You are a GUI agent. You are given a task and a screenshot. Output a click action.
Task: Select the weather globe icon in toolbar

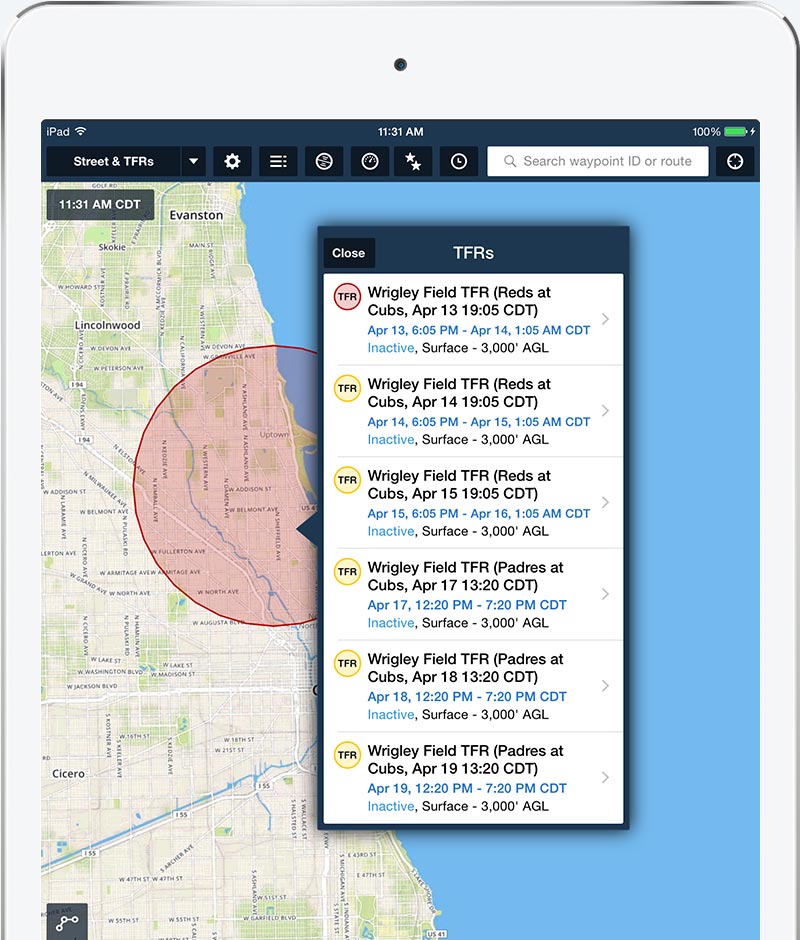(323, 161)
